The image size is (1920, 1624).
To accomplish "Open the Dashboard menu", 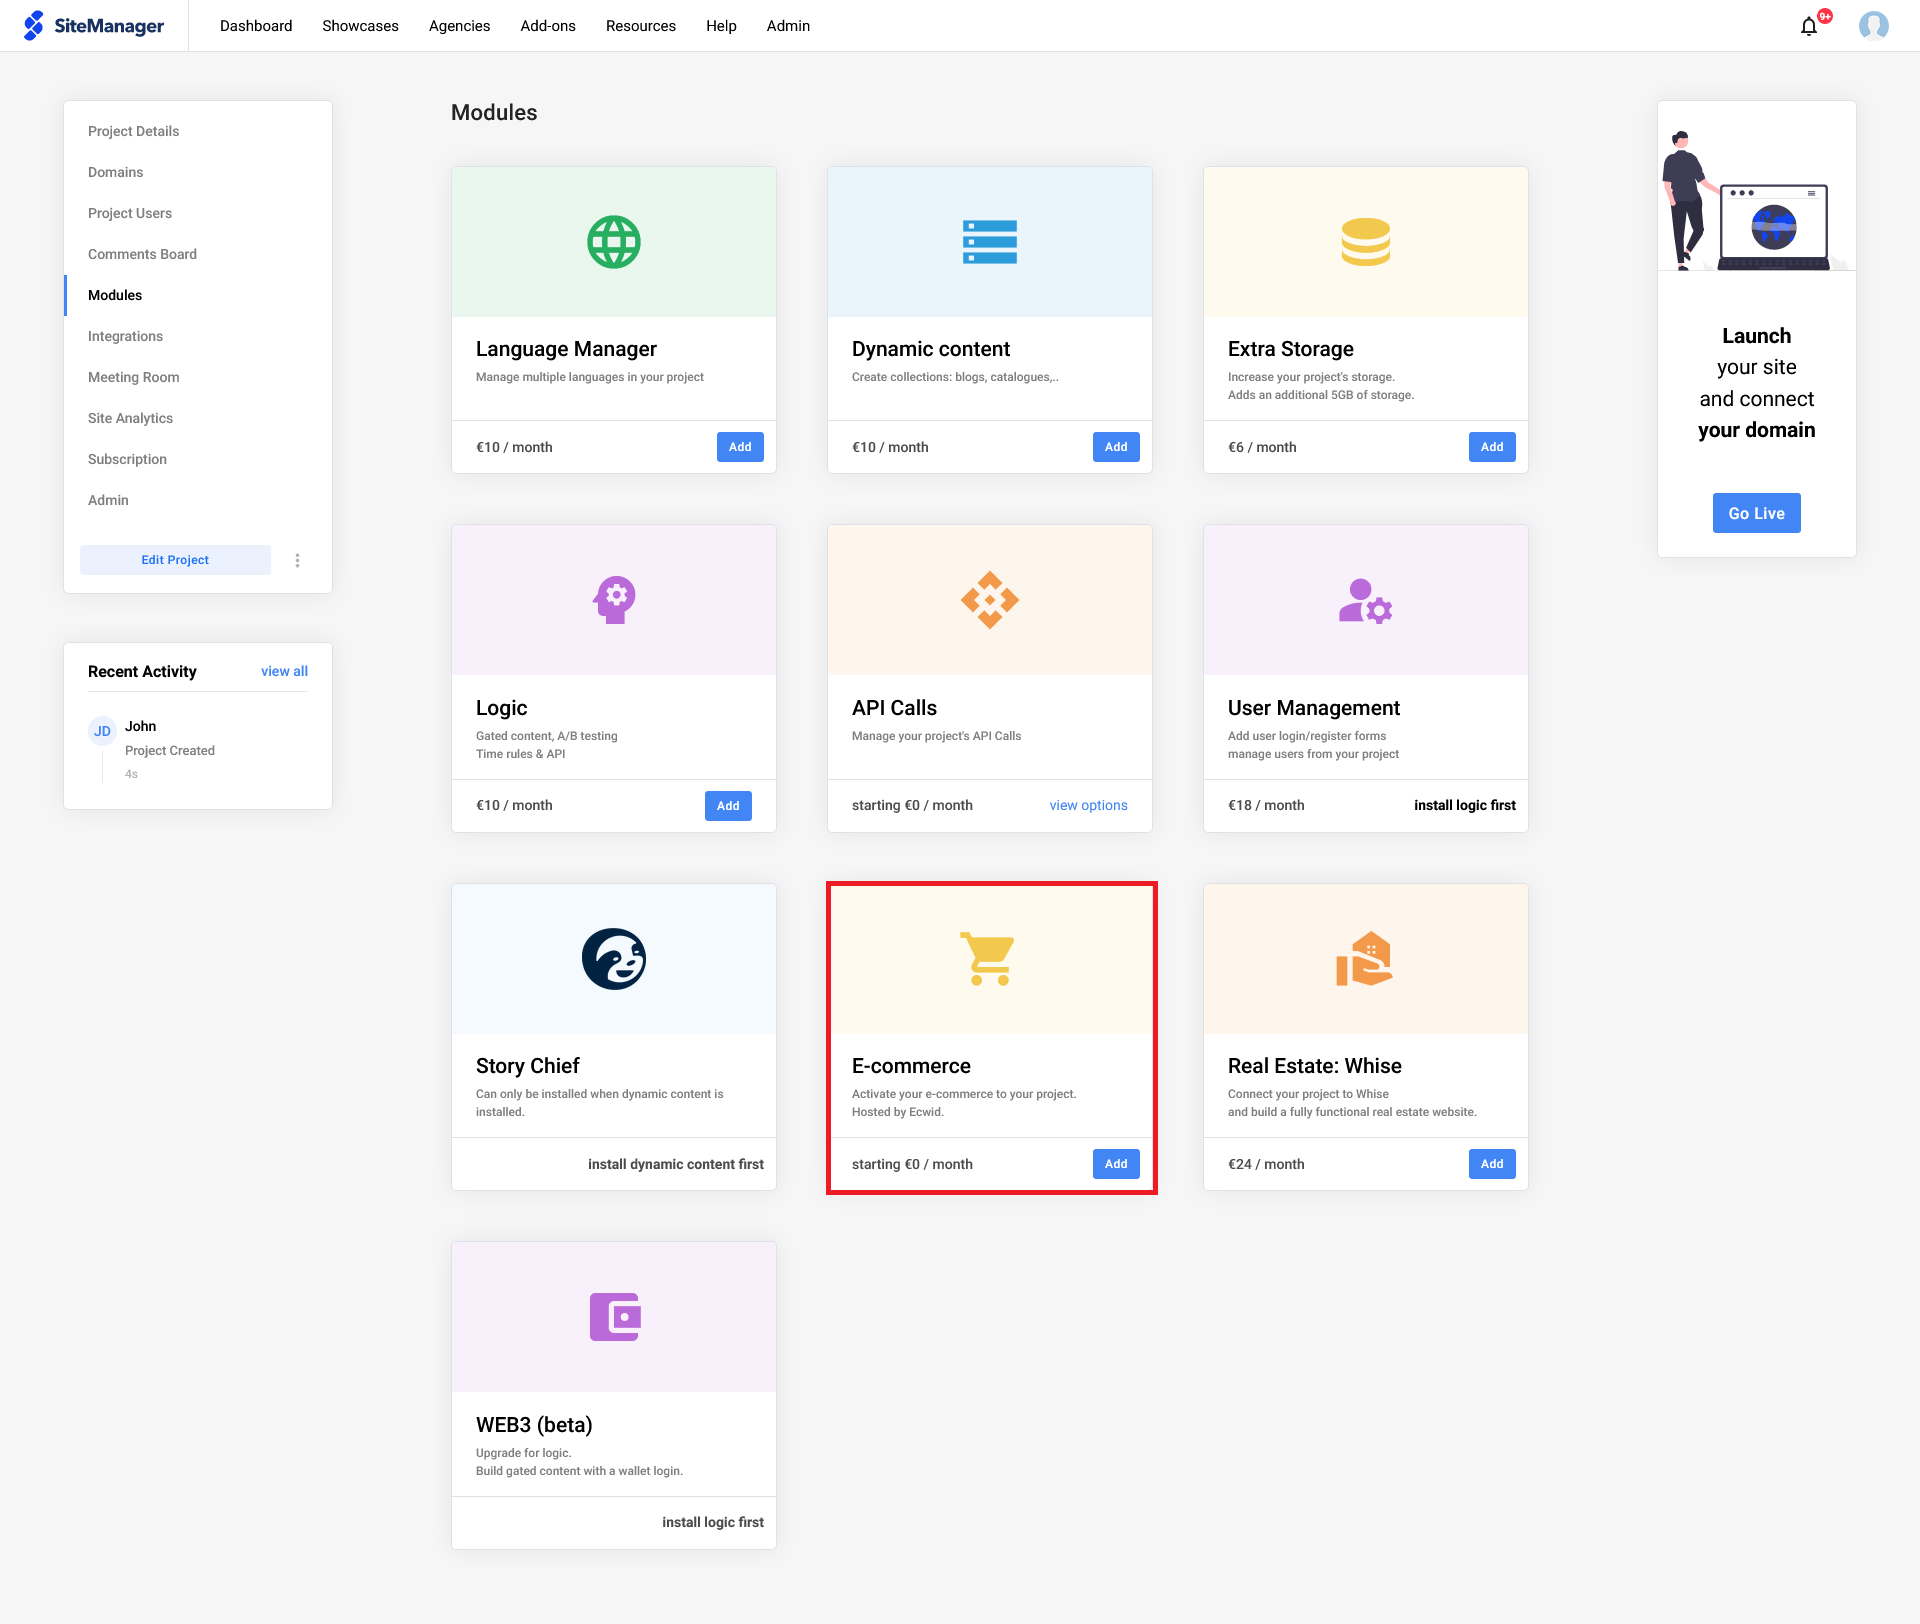I will (x=256, y=26).
